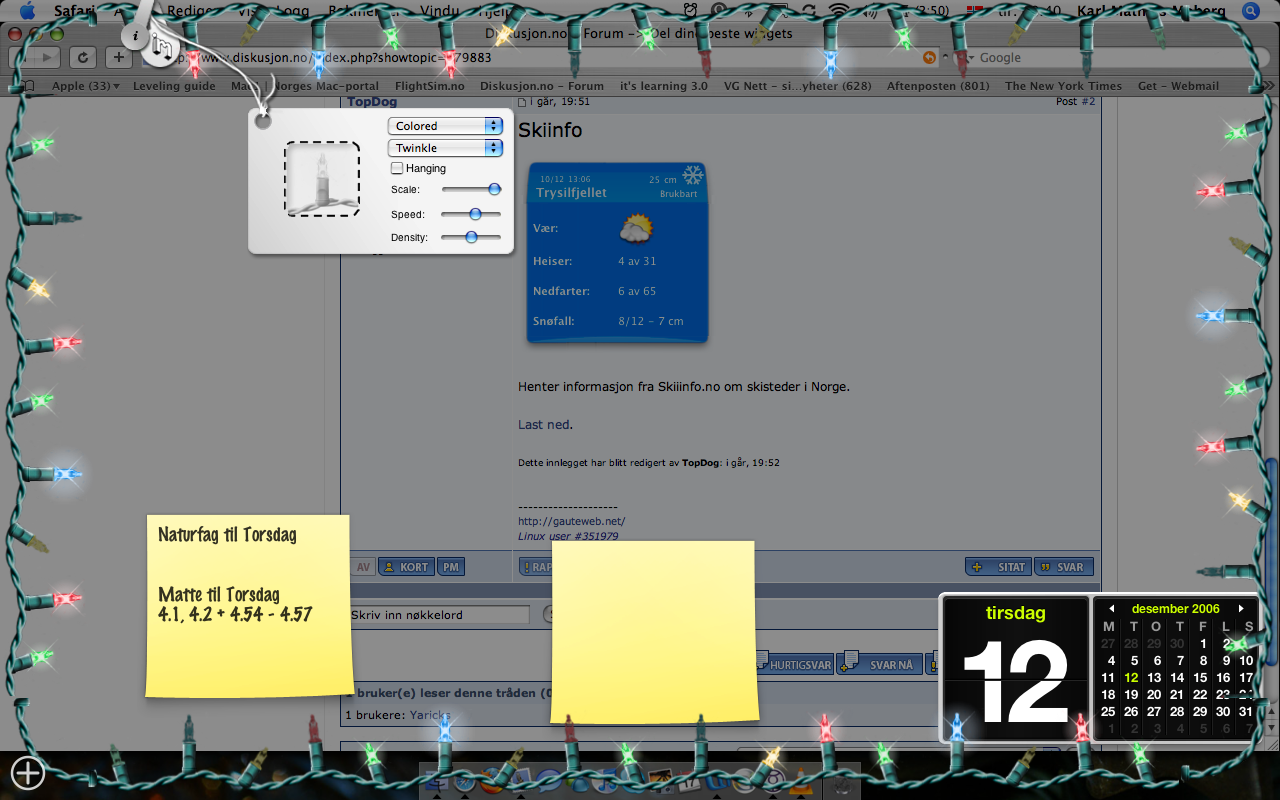Open Diskusjon.no - Forum bookmark
This screenshot has width=1280, height=800.
[542, 86]
